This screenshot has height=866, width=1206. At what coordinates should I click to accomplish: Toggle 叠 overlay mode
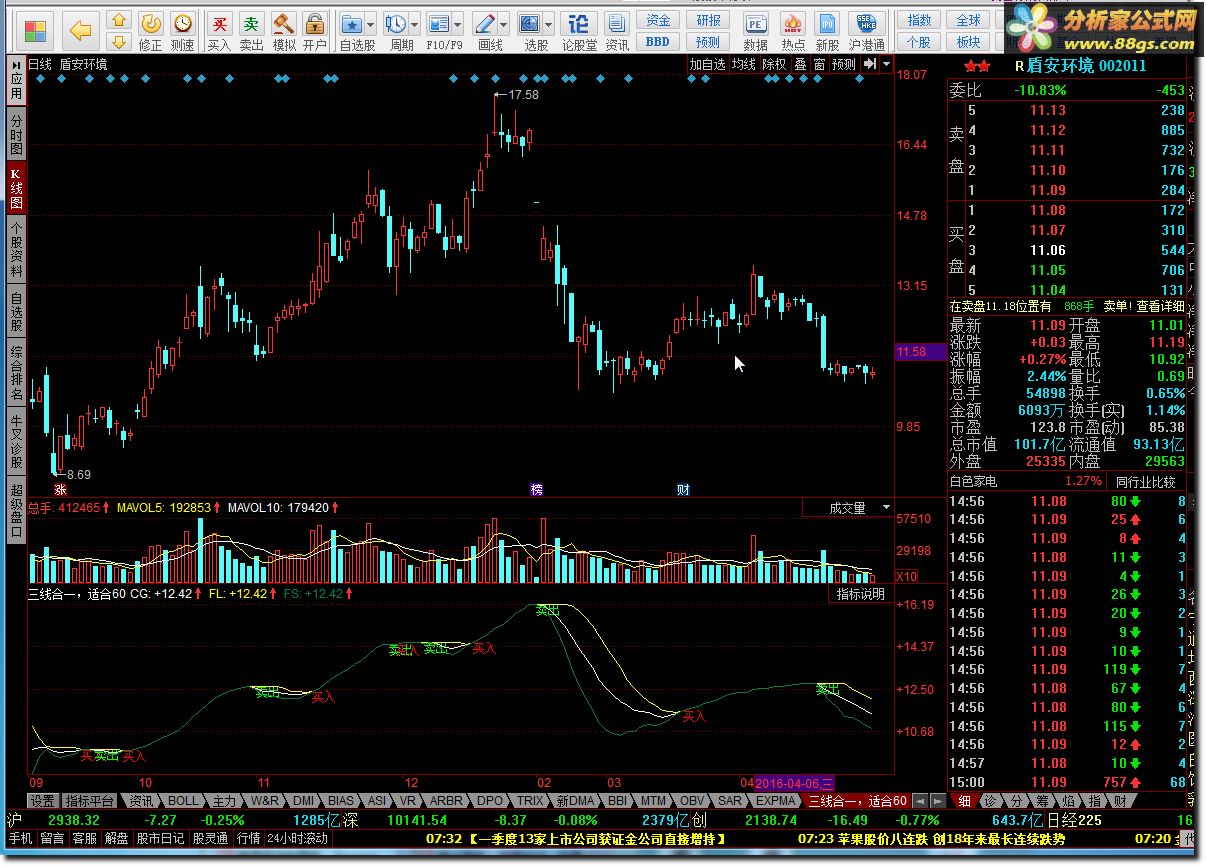tap(800, 64)
